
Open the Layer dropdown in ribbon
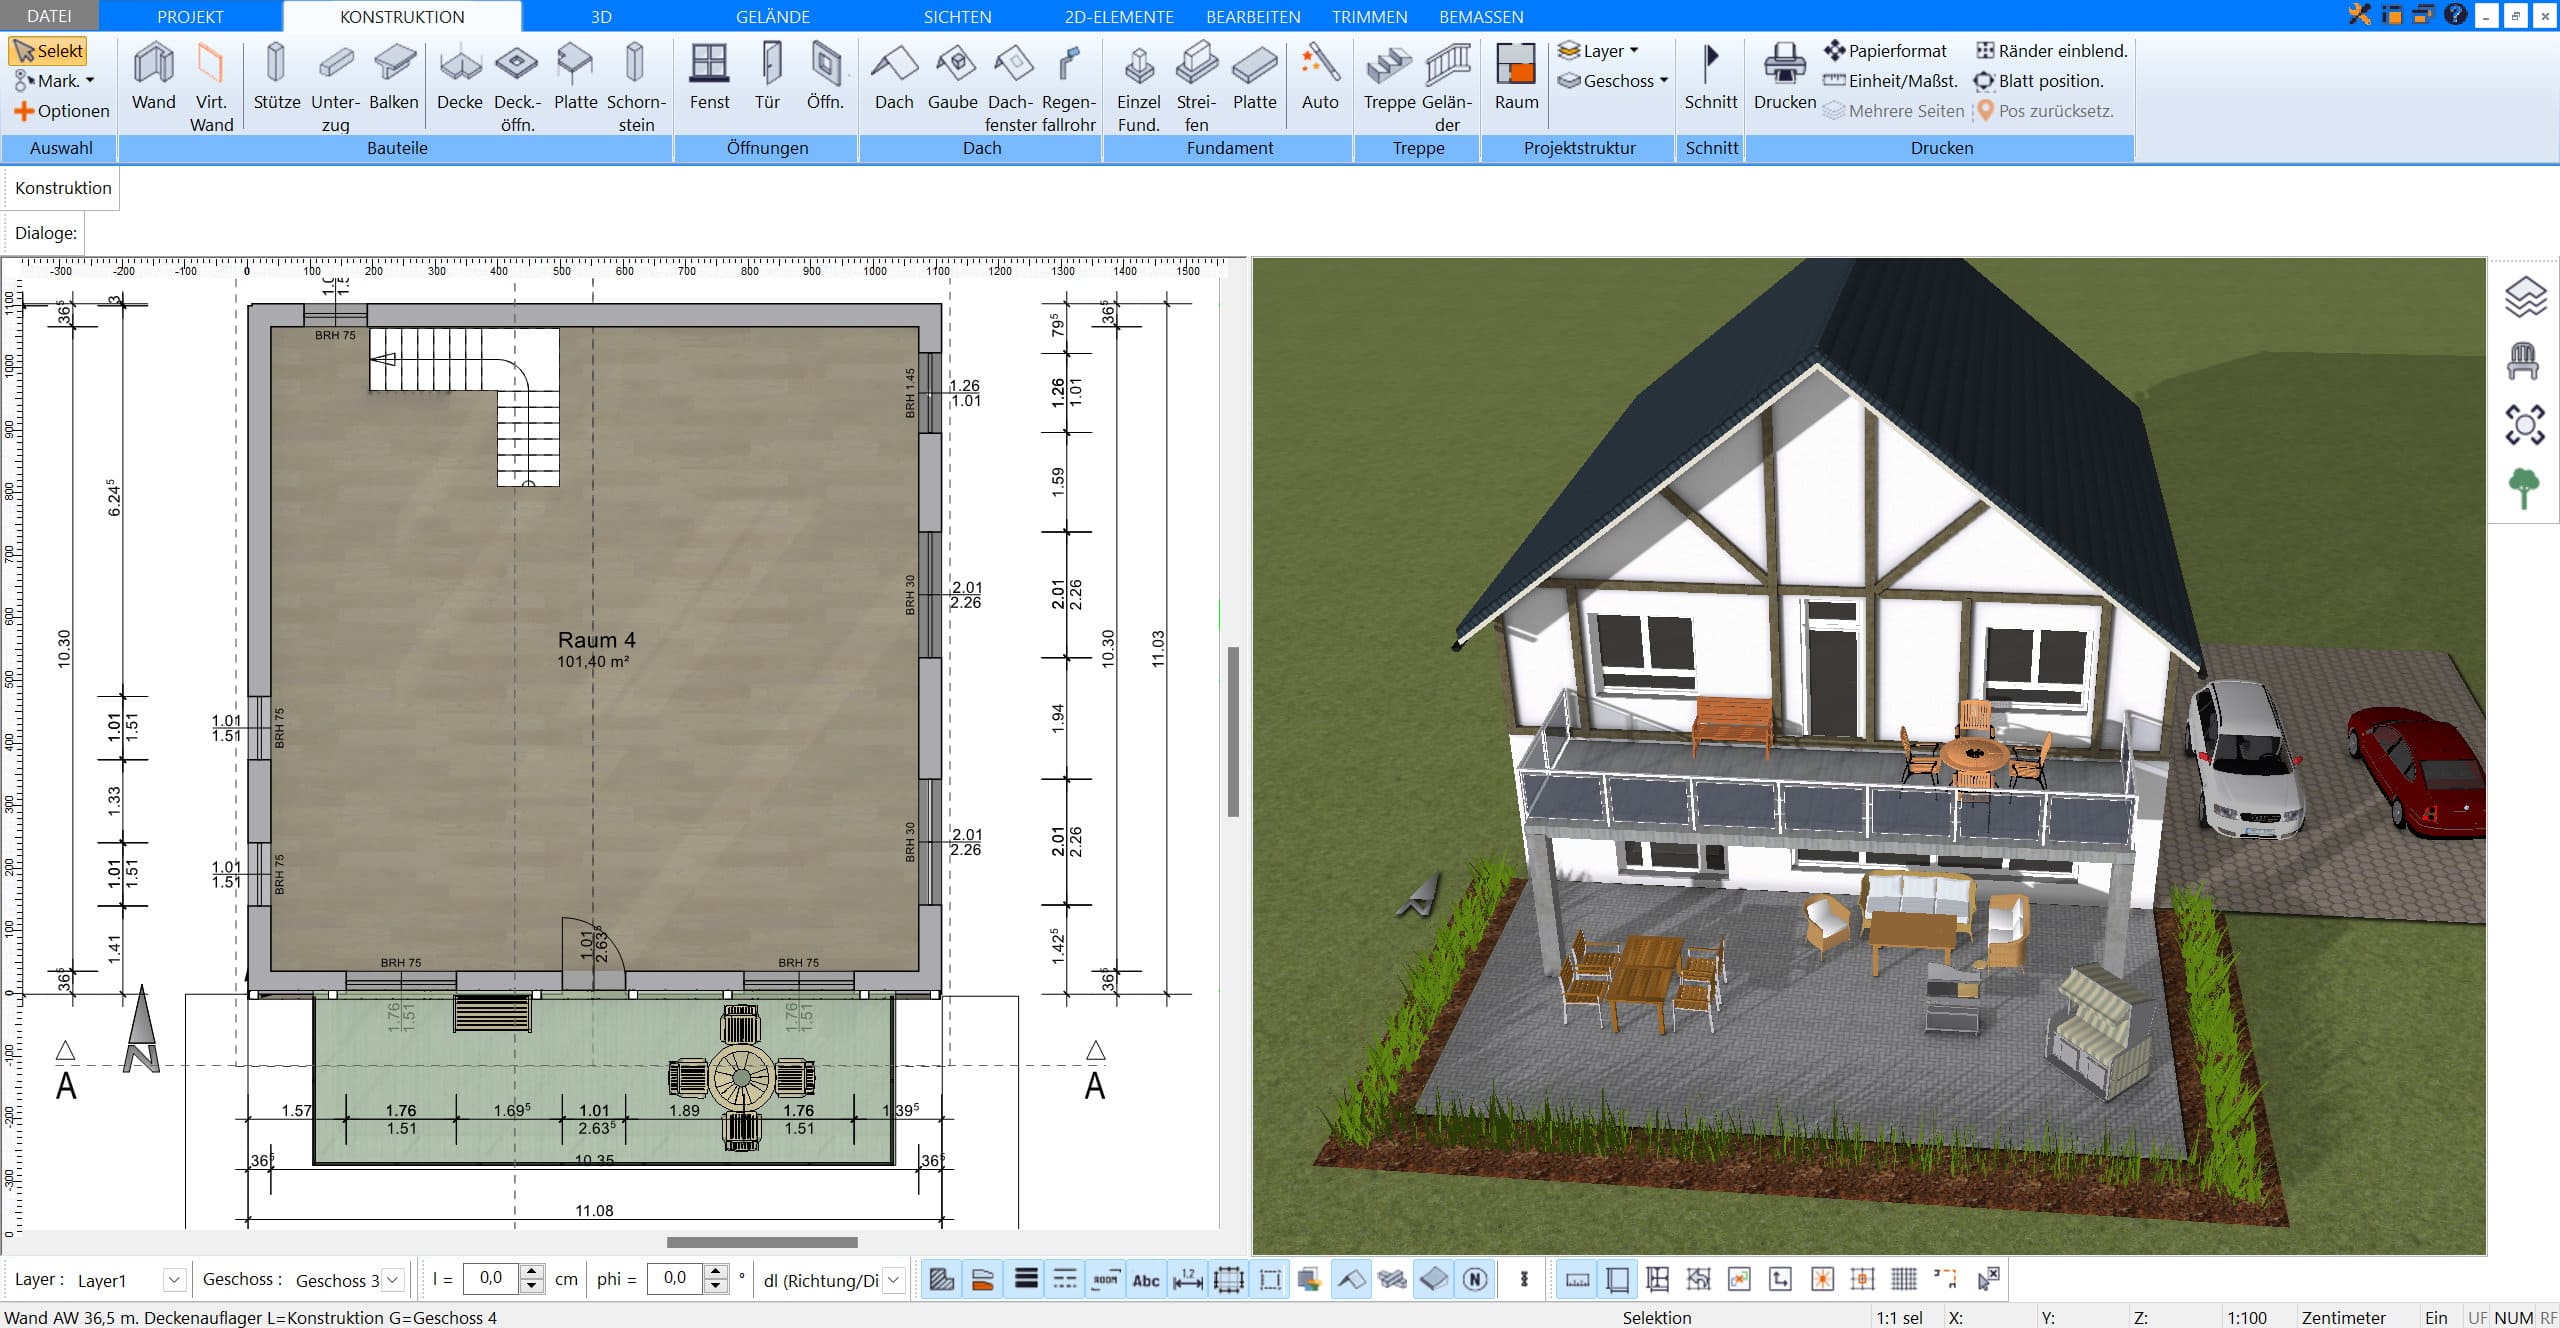1598,50
